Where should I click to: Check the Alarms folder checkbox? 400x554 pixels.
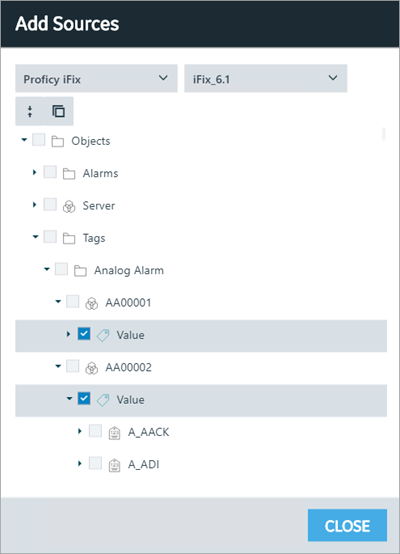(50, 172)
